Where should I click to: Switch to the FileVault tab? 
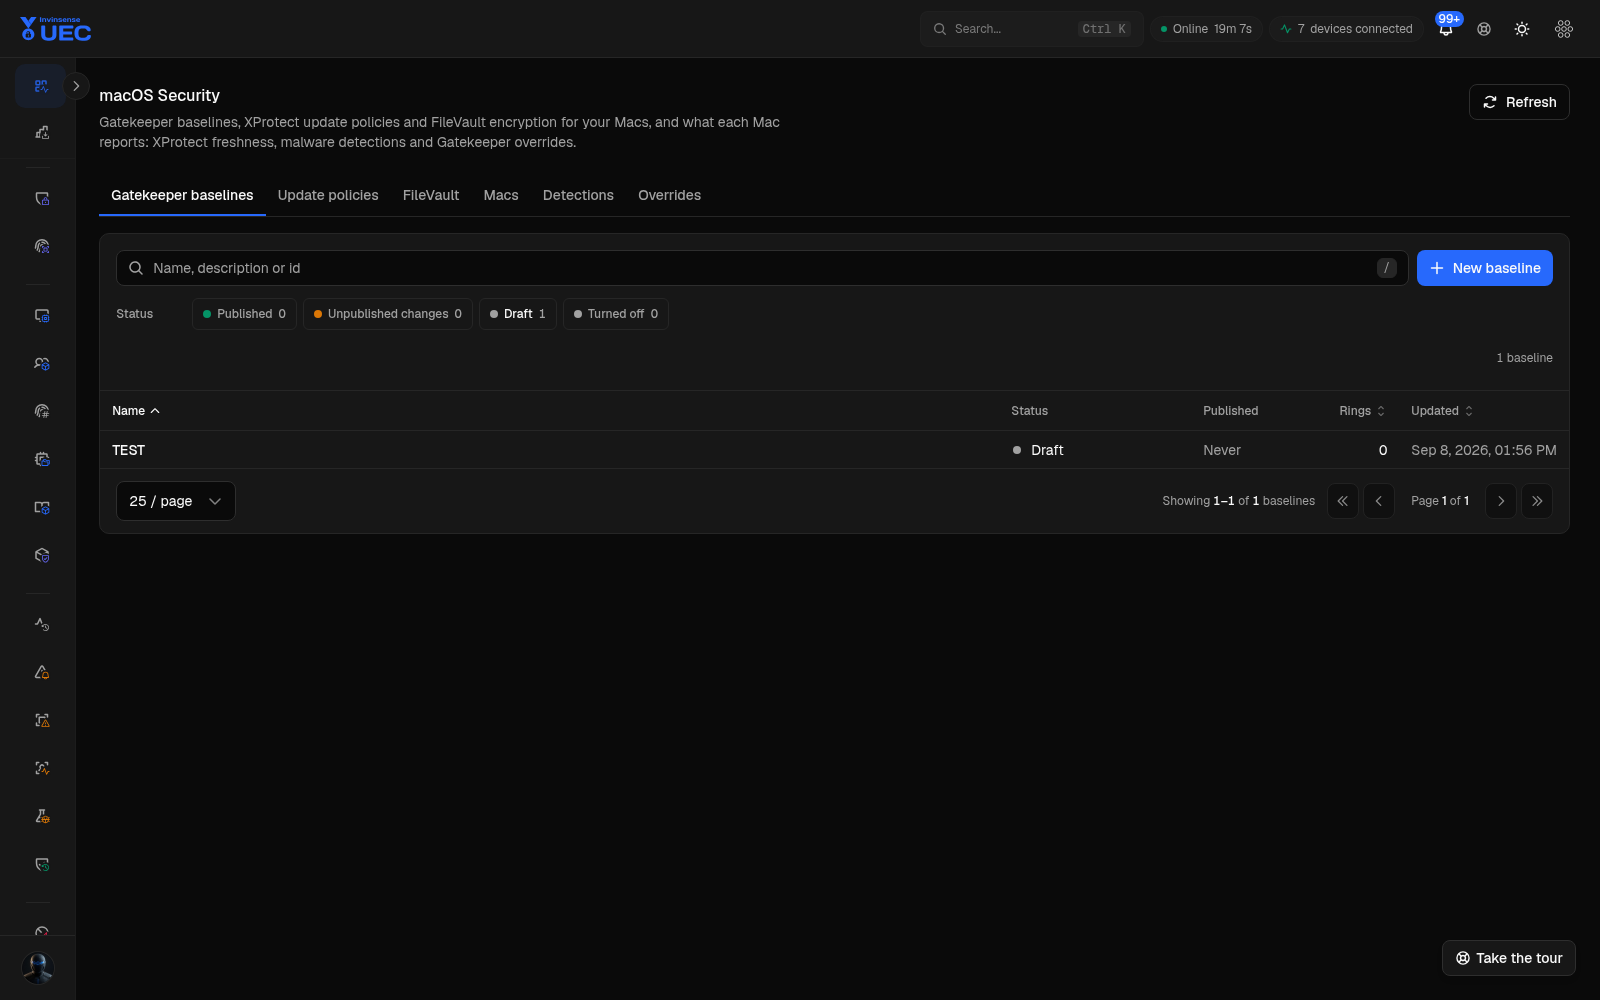[431, 195]
